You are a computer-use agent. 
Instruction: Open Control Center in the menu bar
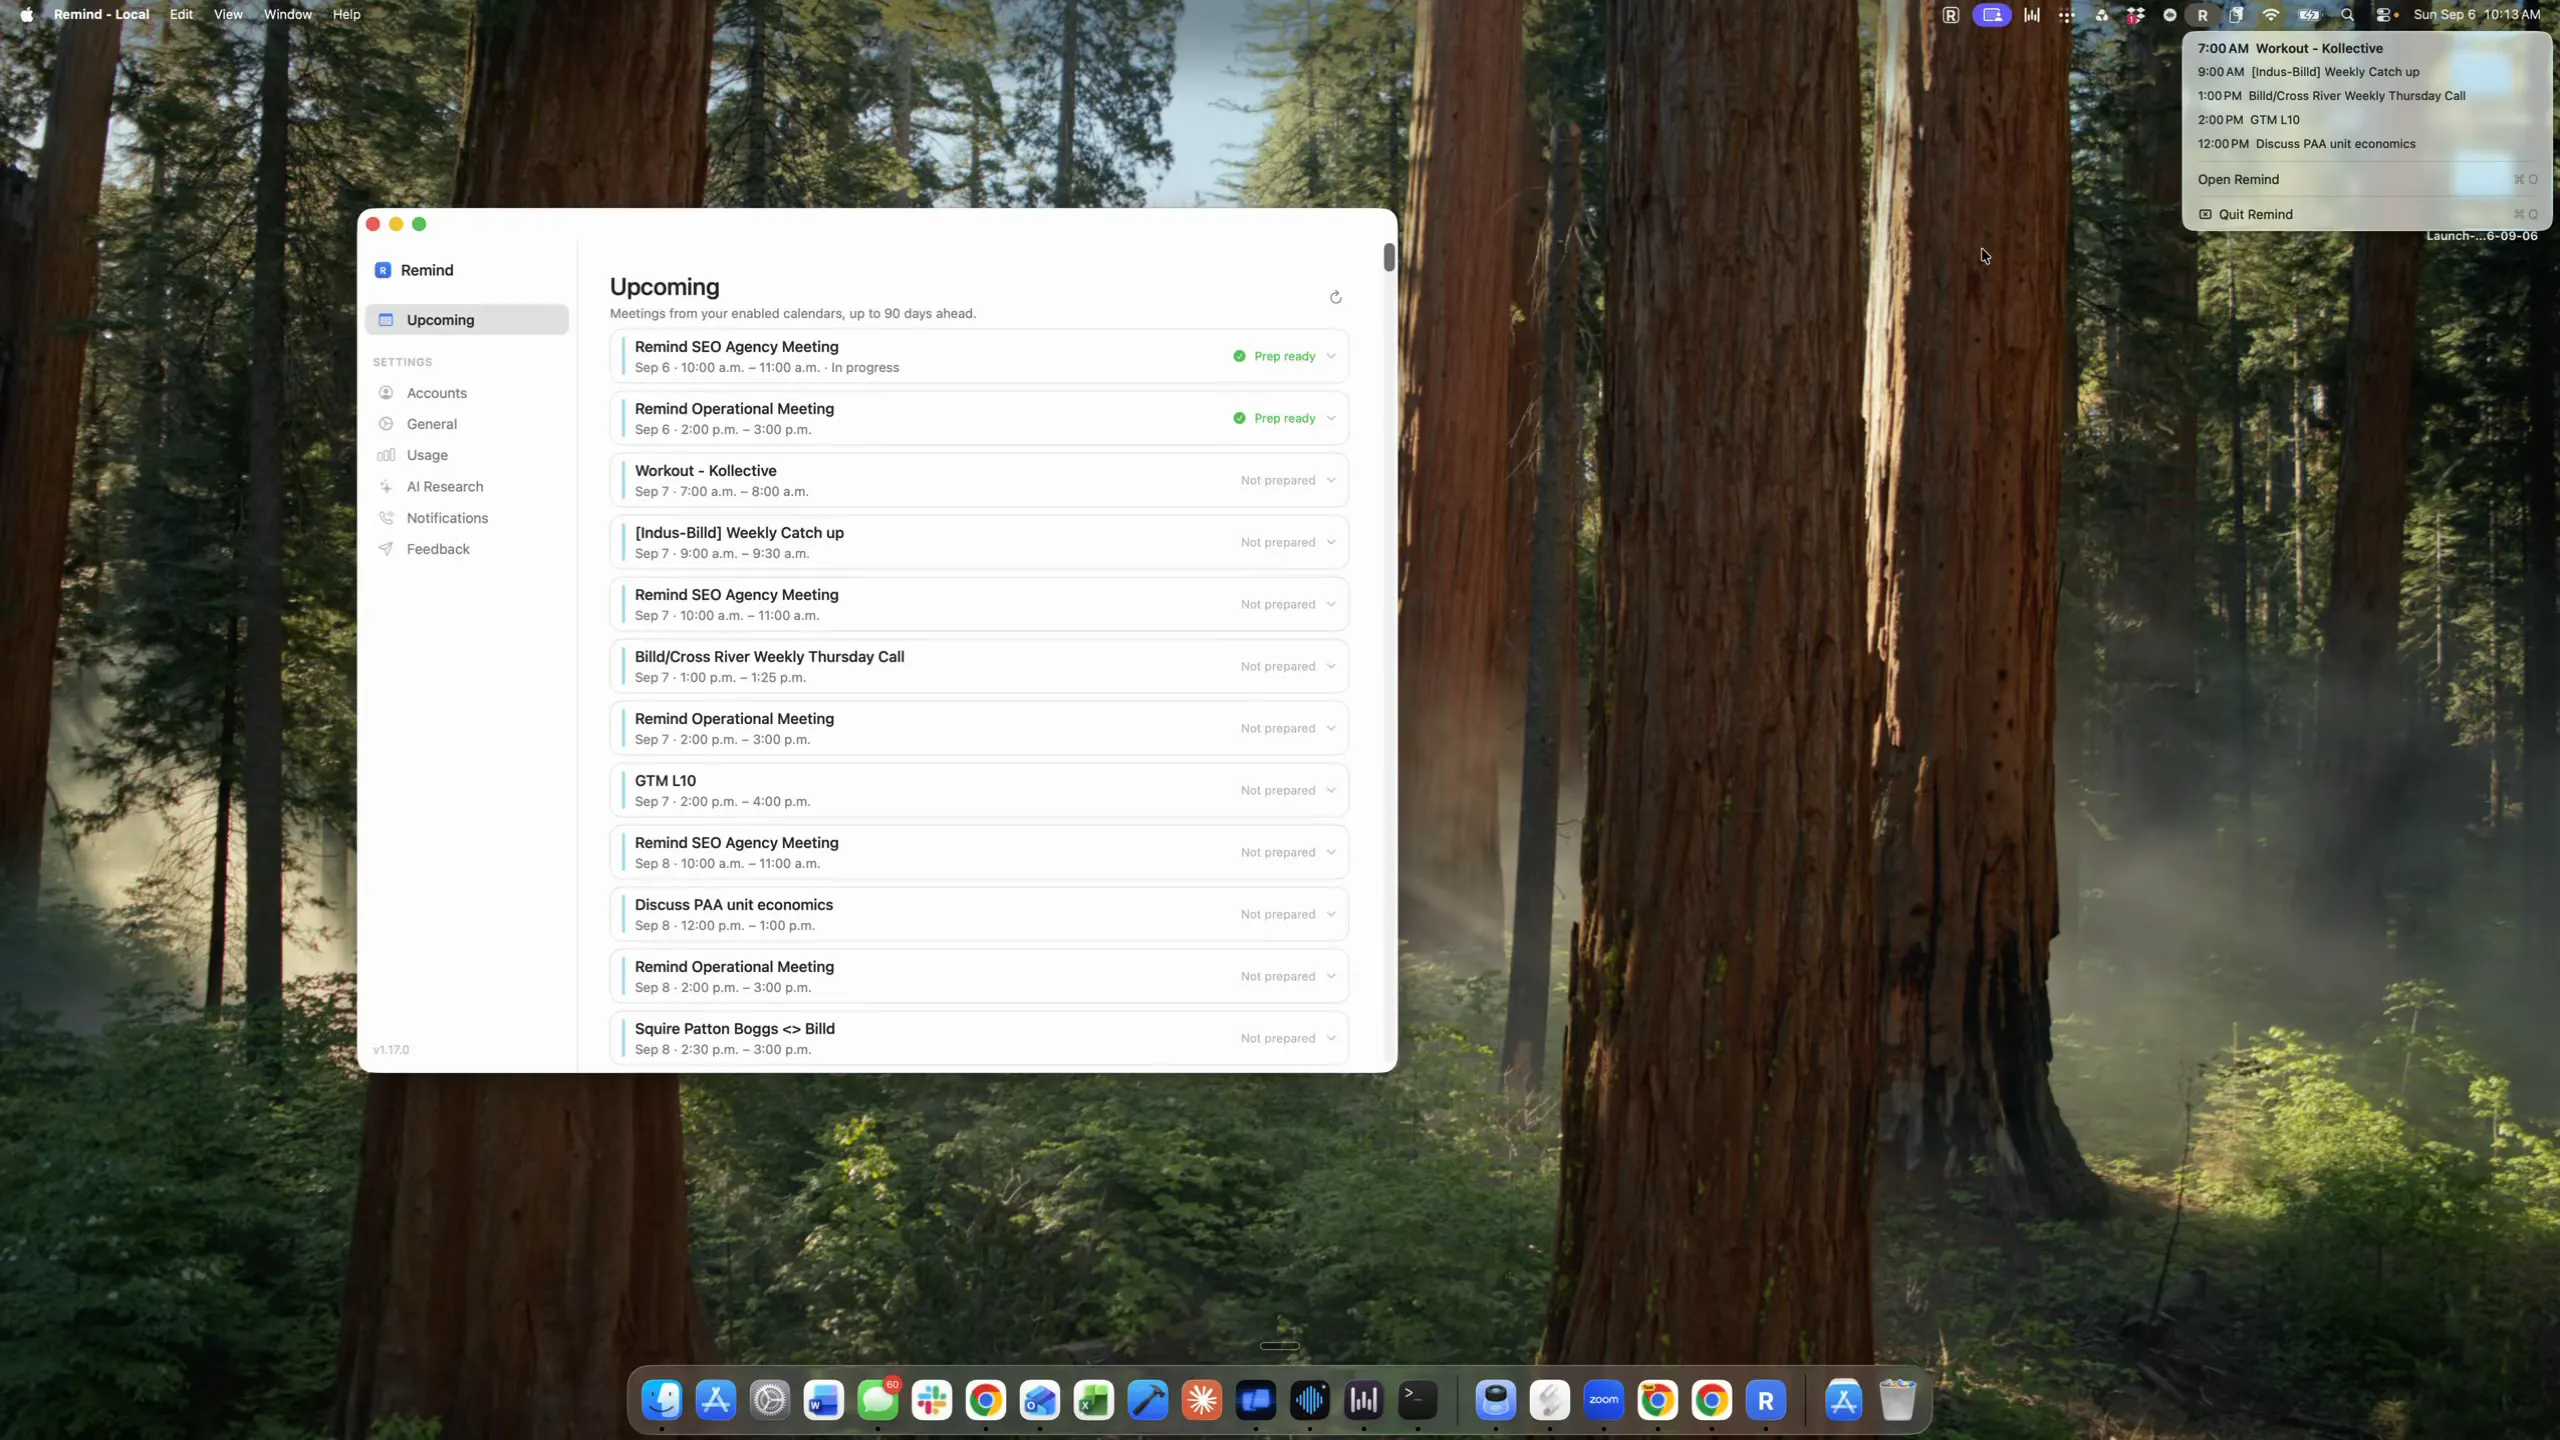pos(2386,15)
